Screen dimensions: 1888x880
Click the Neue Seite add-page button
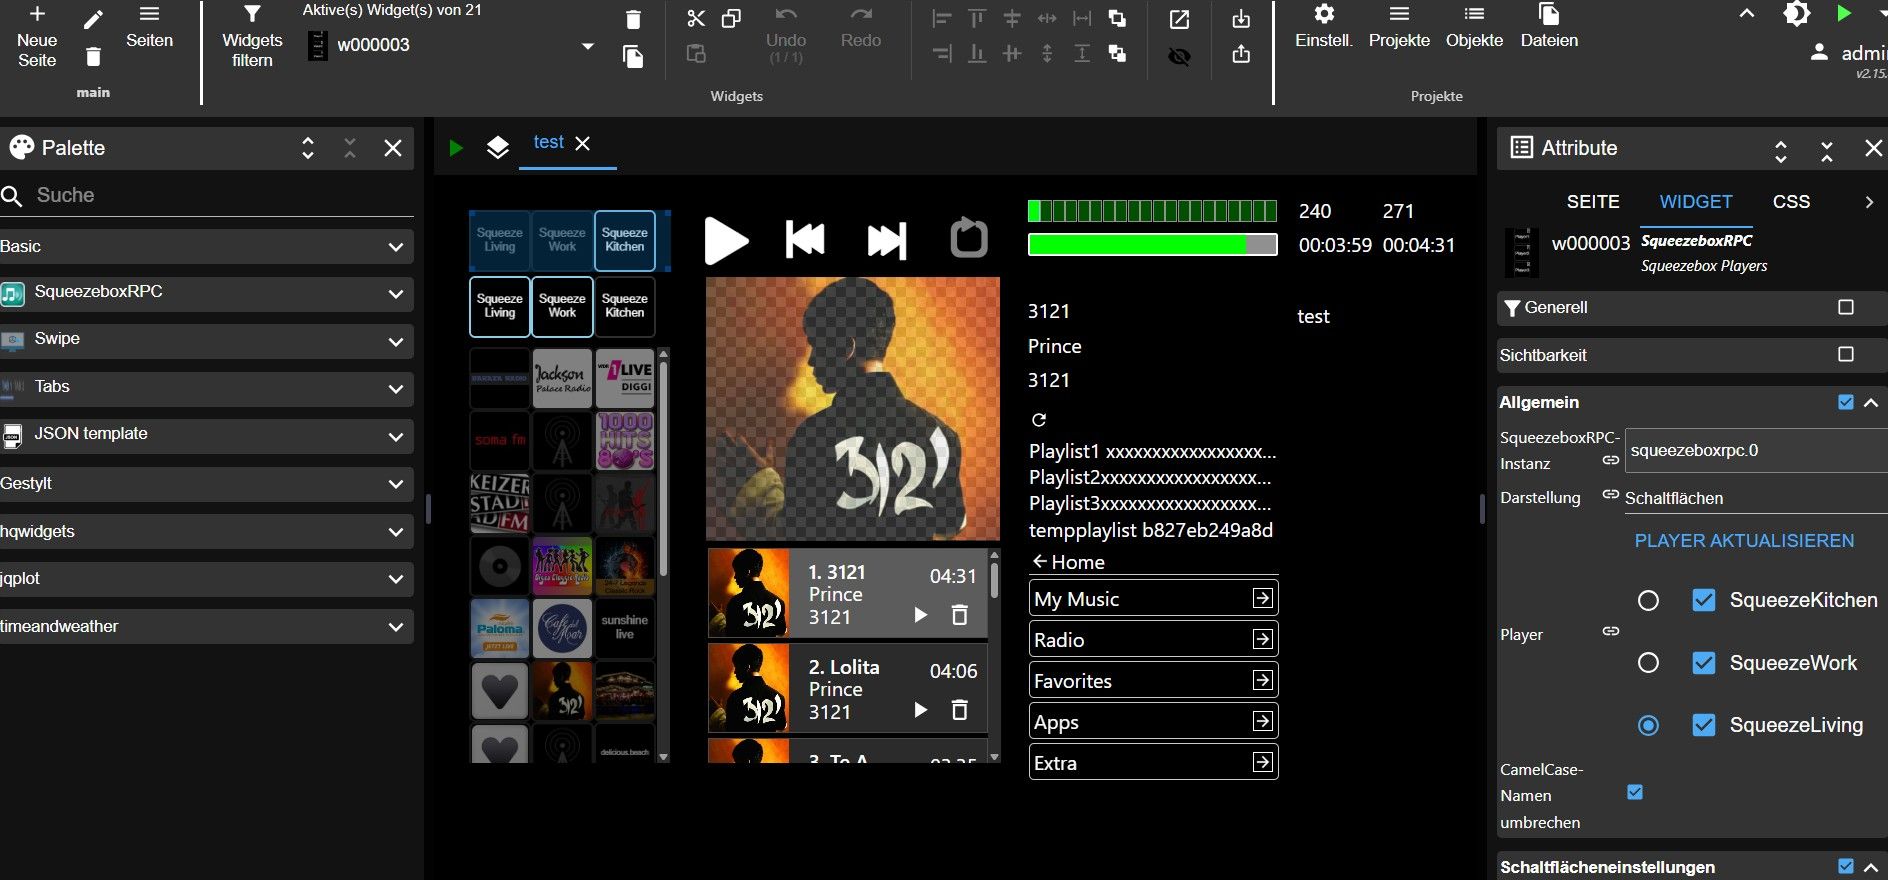[x=37, y=37]
